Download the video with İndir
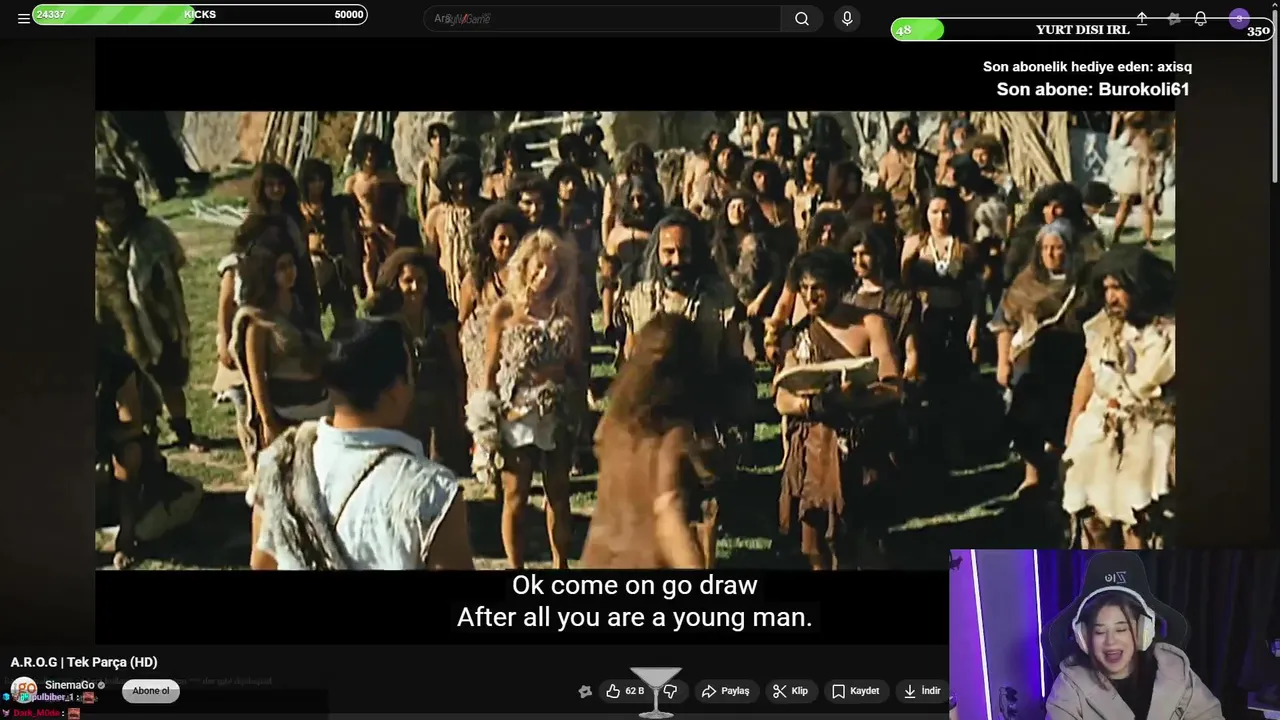 pos(921,691)
